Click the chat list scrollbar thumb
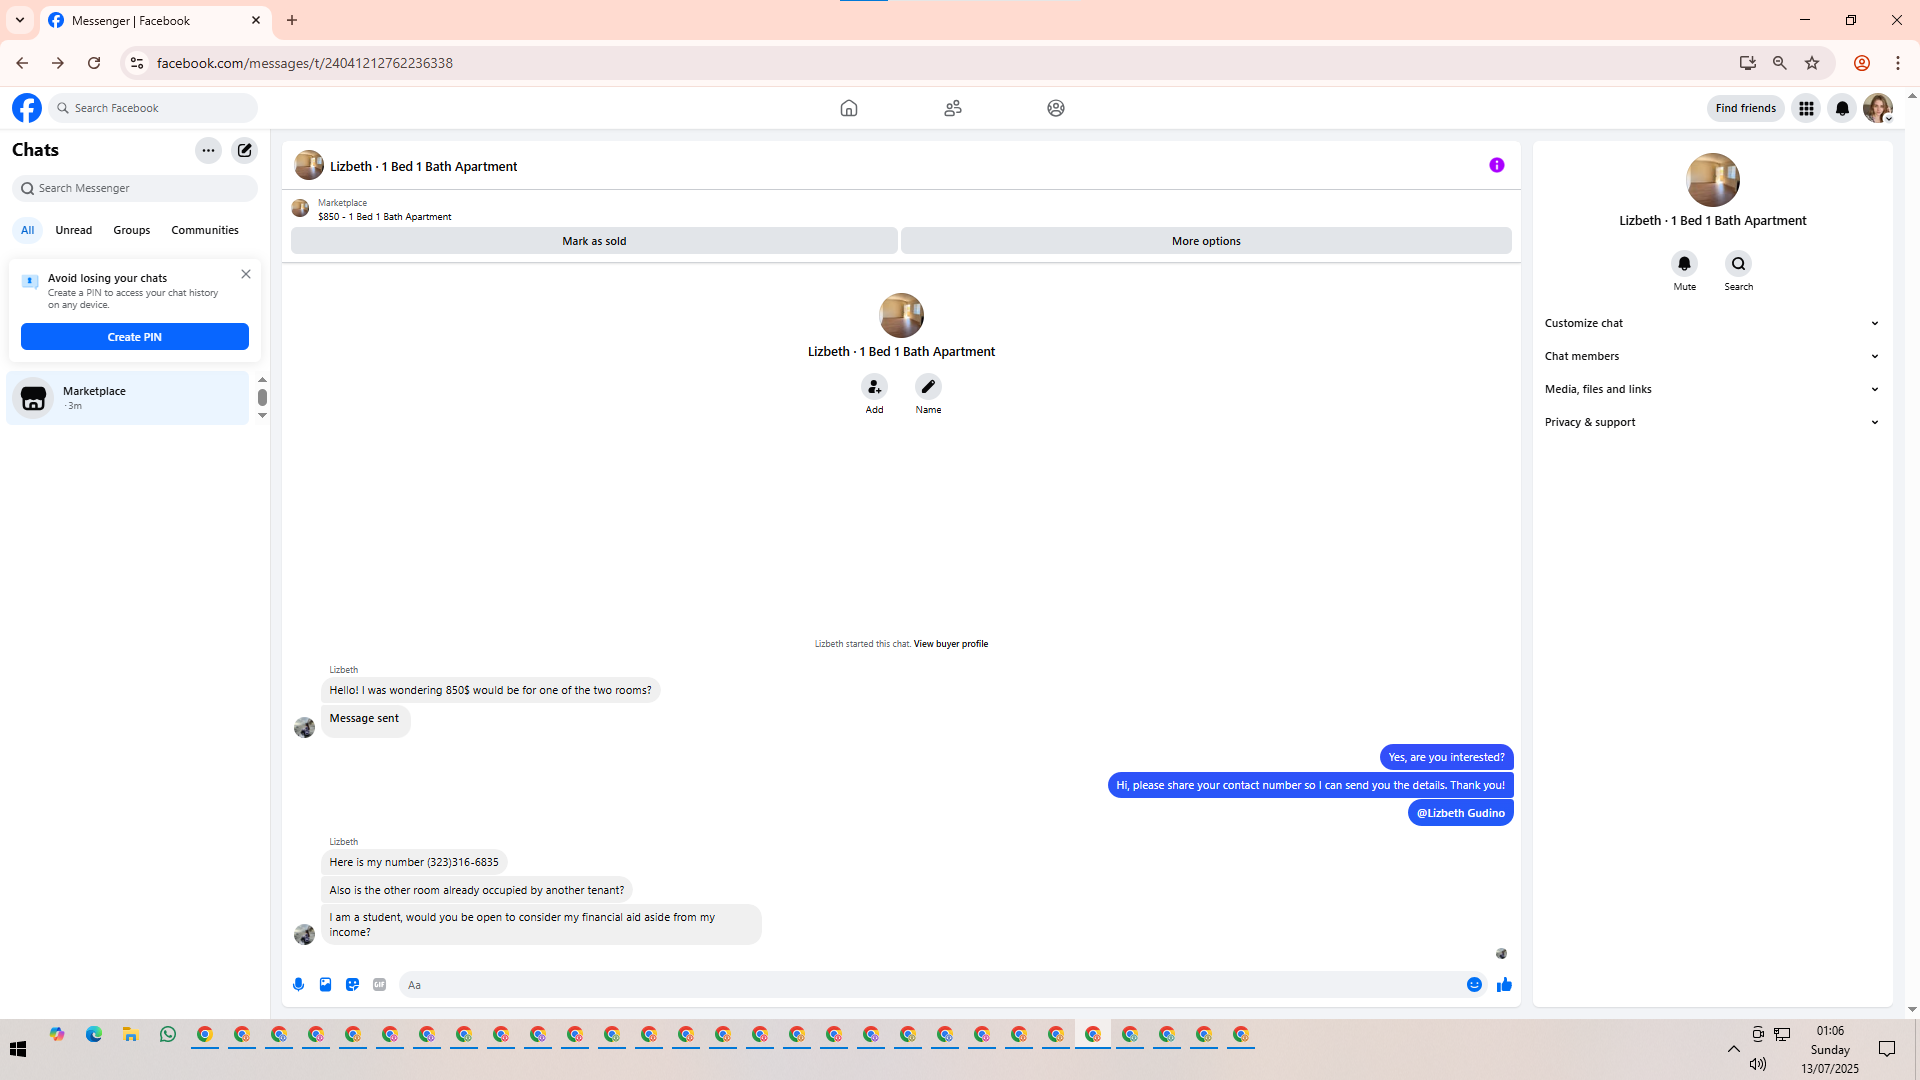 (x=262, y=397)
